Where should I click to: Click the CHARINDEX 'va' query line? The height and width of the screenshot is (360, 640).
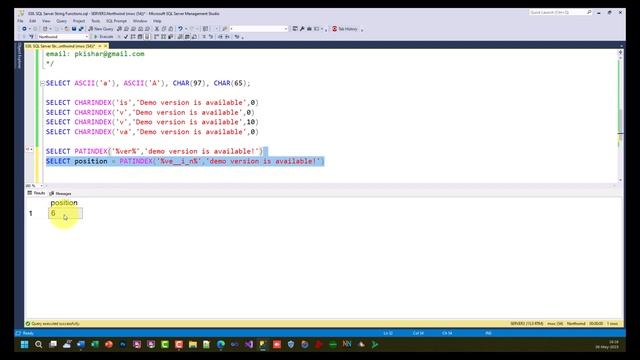coord(152,132)
